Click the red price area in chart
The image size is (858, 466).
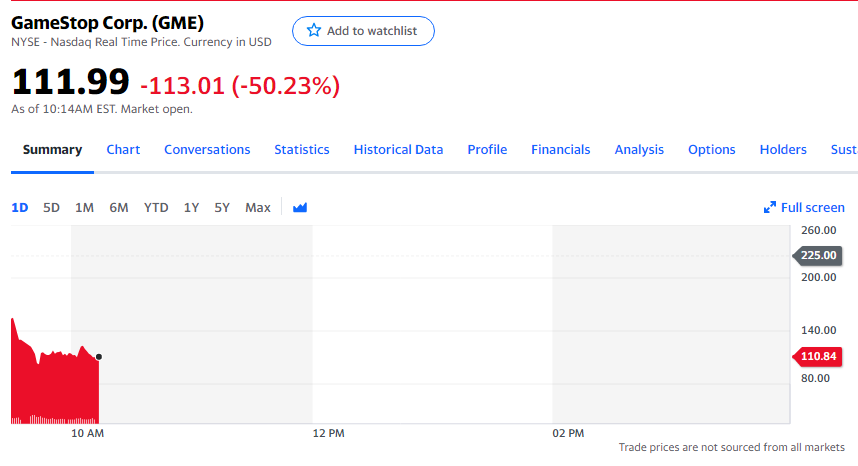pos(55,388)
